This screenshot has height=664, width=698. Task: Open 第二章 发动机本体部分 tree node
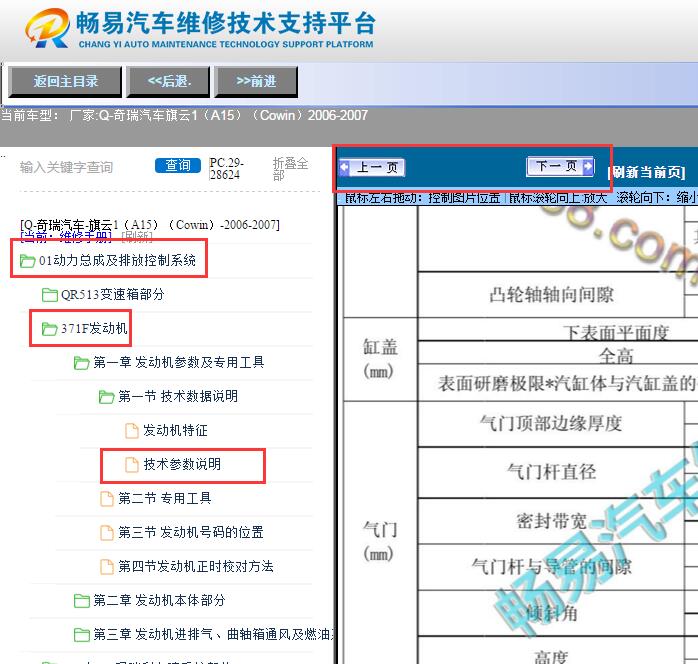159,600
